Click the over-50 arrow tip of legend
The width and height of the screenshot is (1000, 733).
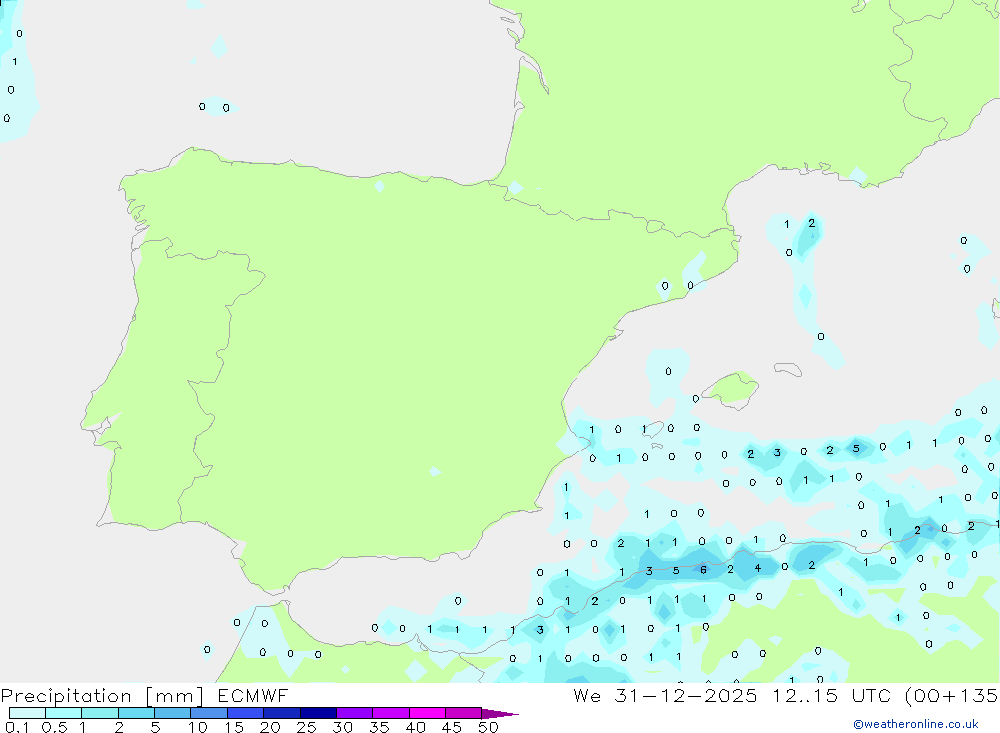[500, 714]
